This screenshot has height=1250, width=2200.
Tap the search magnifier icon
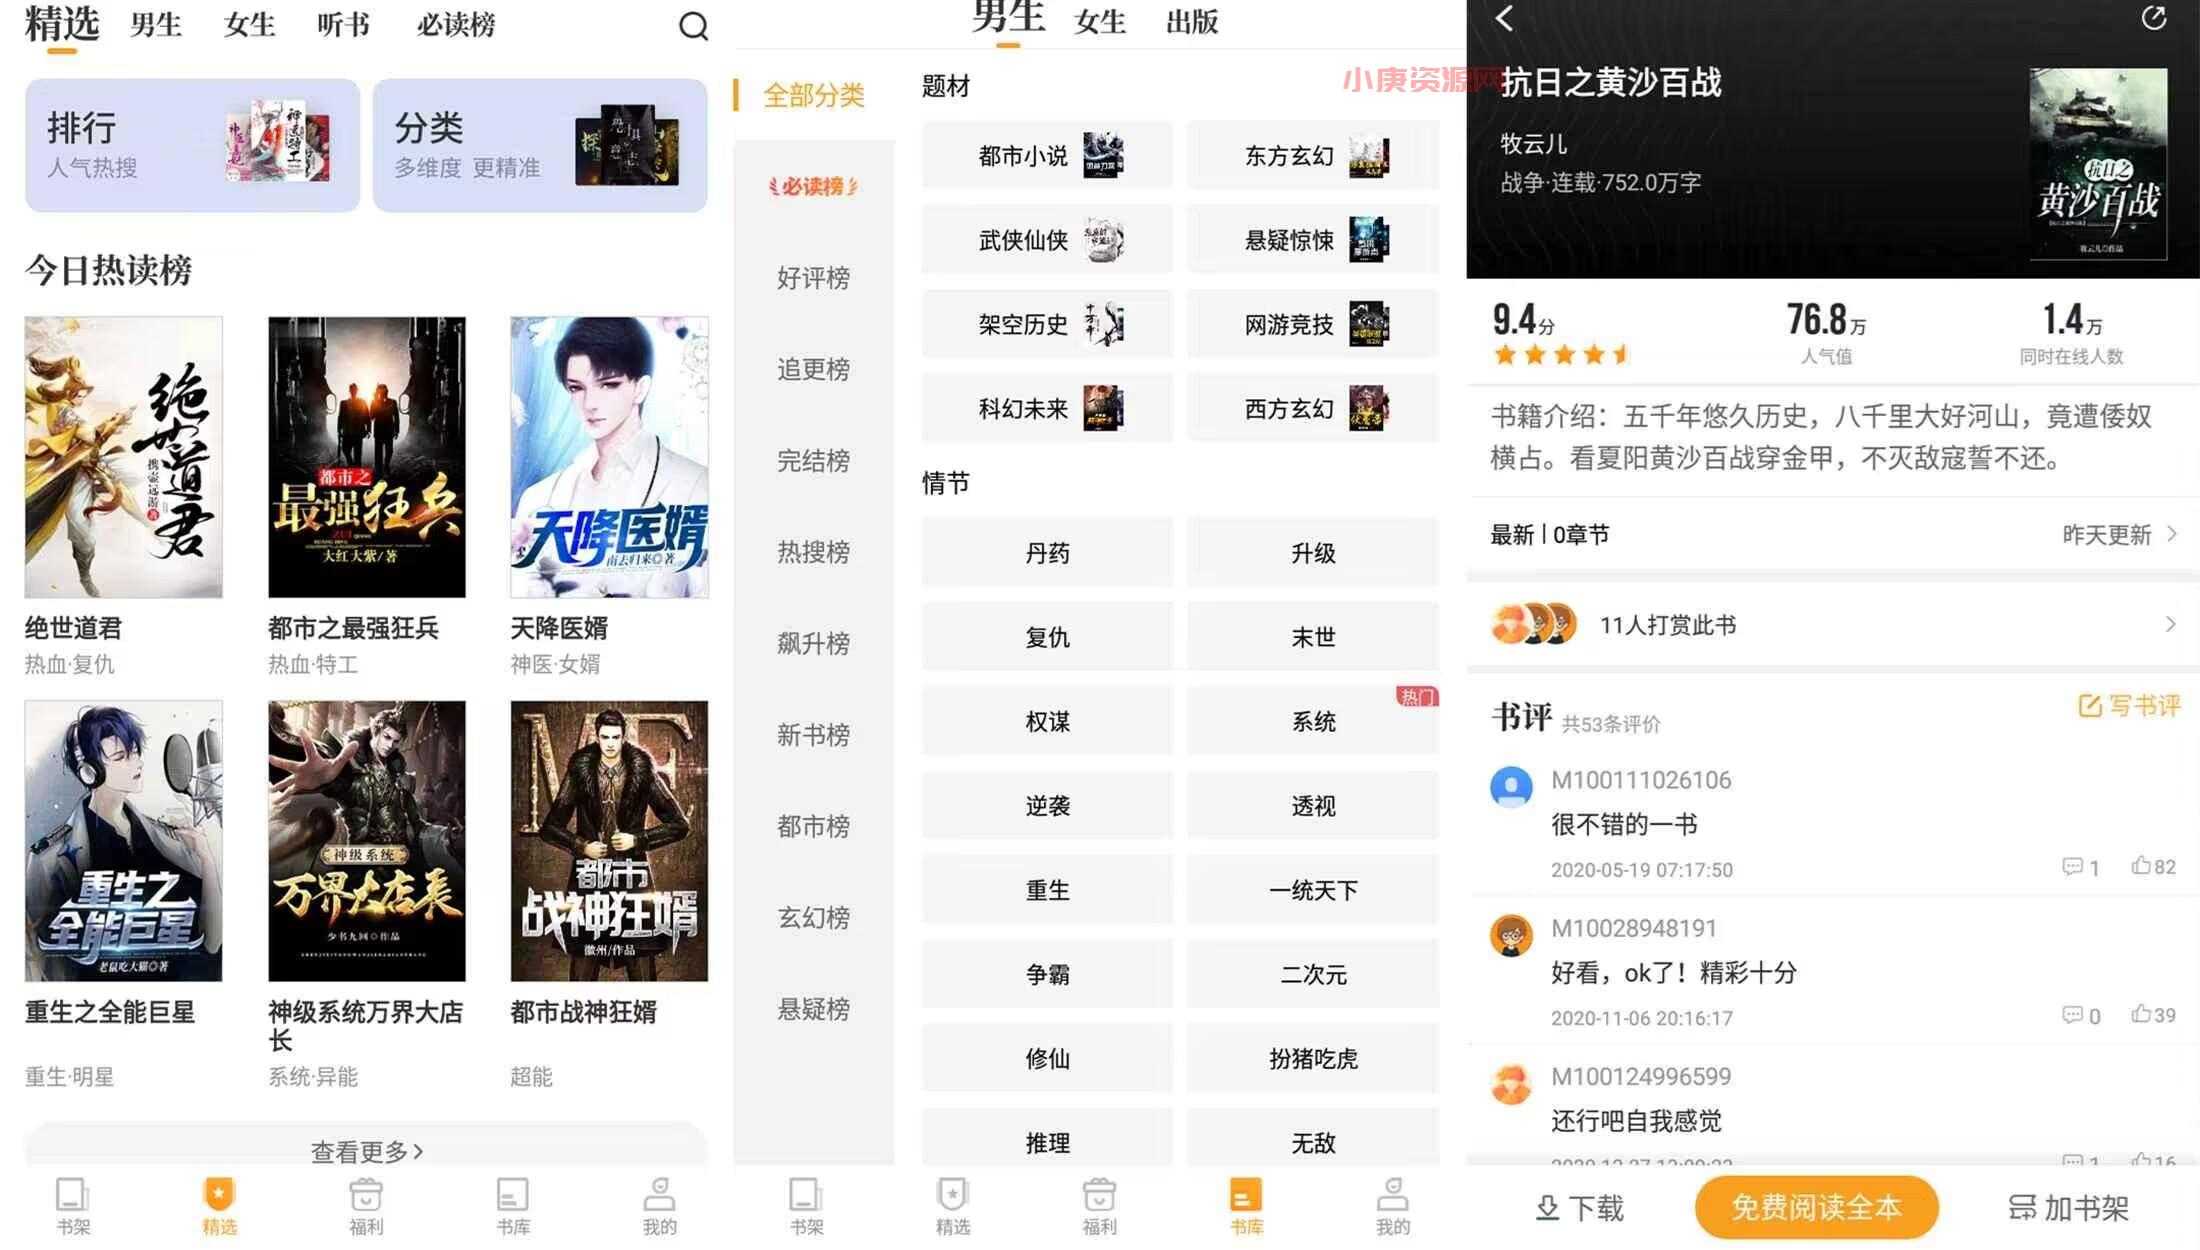[x=692, y=27]
